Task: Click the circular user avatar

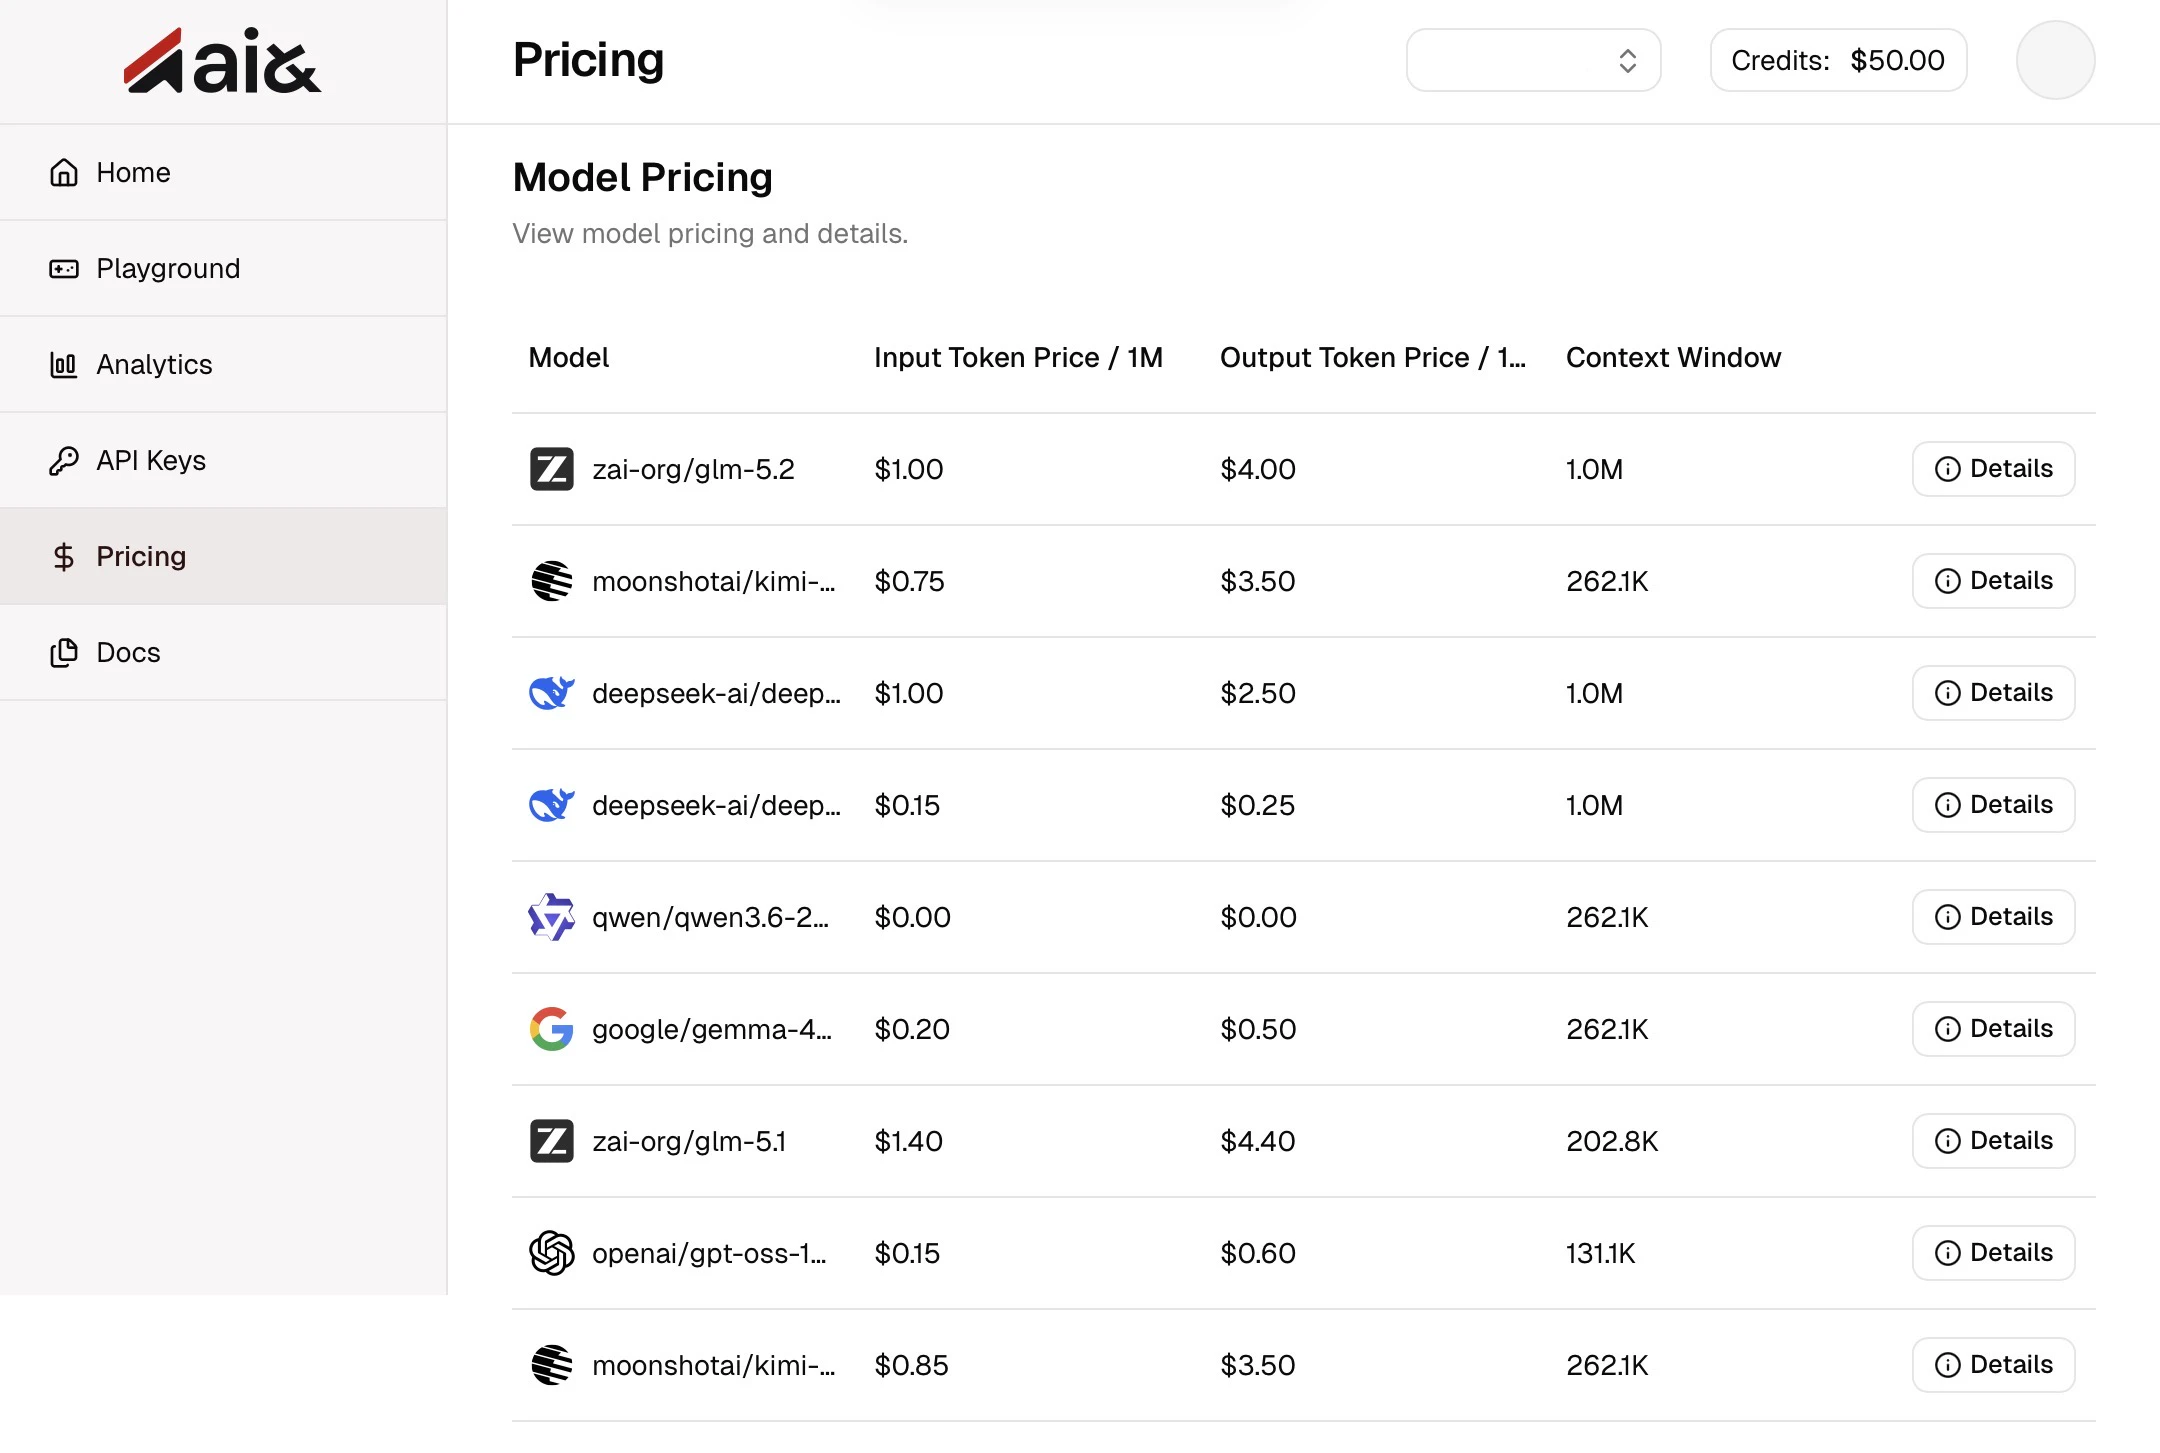Action: tap(2056, 60)
